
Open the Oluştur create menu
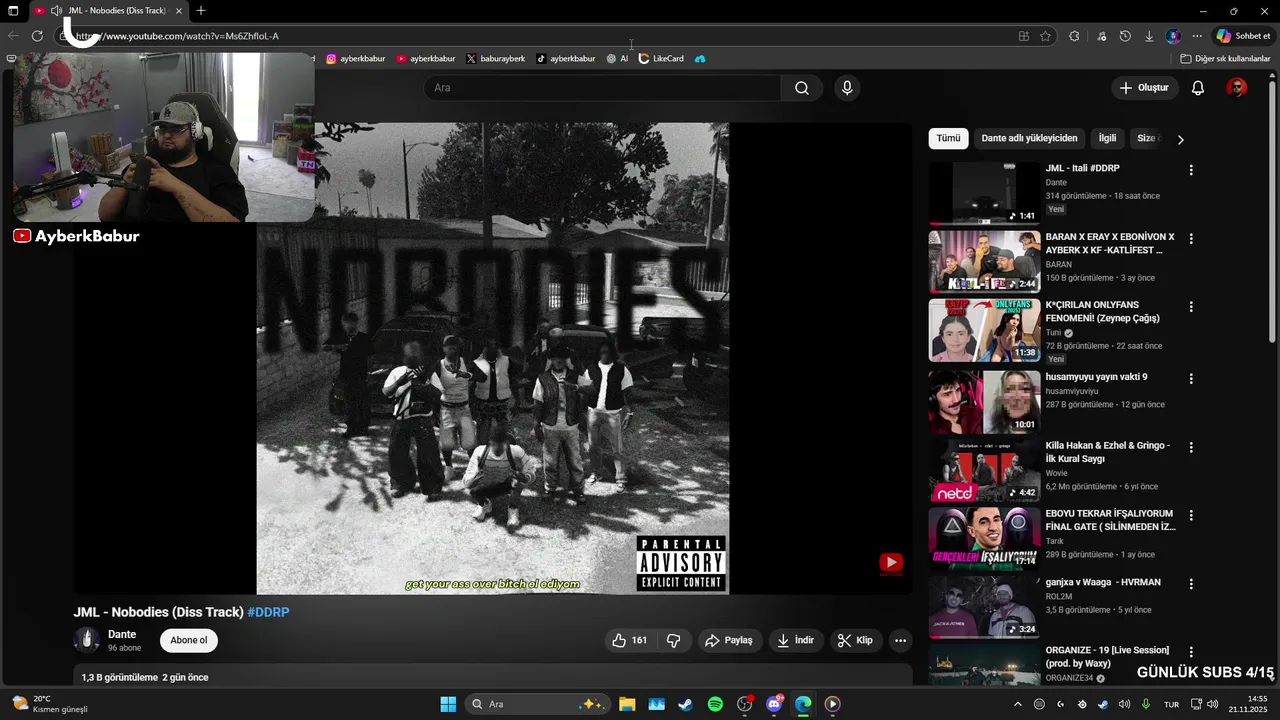point(1144,88)
